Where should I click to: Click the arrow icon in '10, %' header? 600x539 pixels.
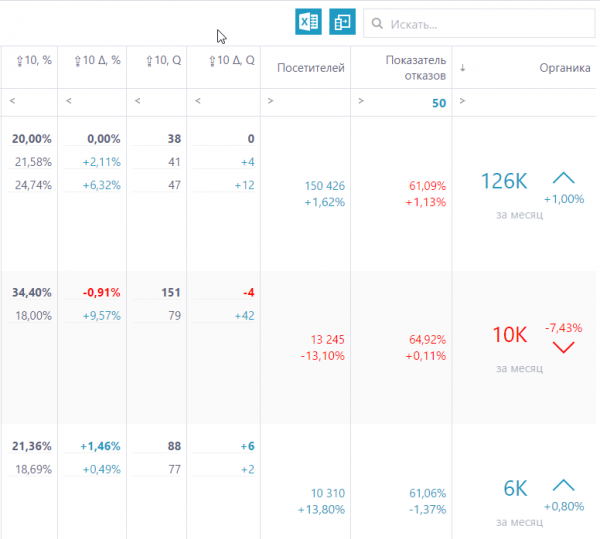click(19, 62)
